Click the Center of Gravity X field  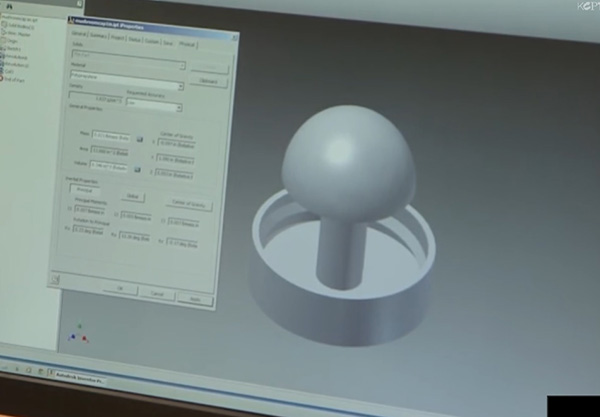(176, 144)
